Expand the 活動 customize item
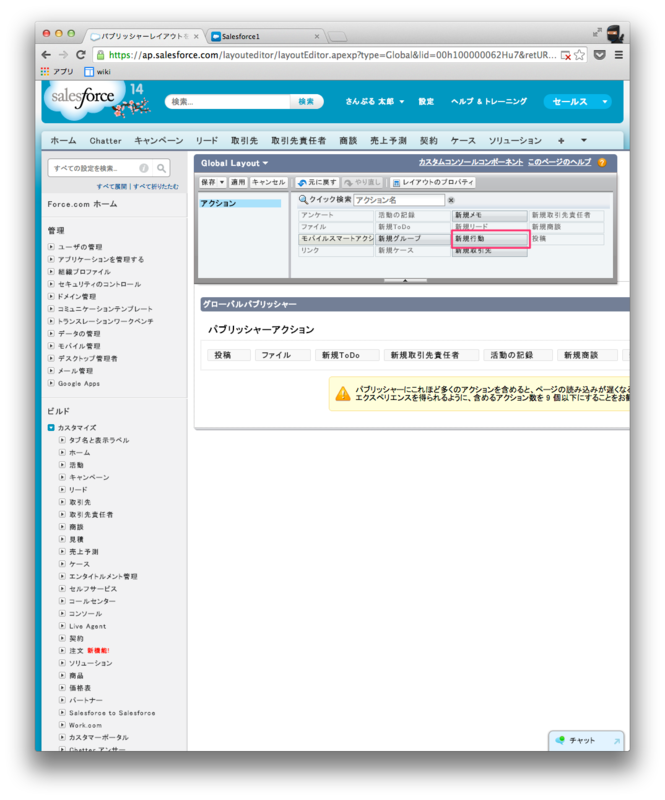665x800 pixels. (x=62, y=465)
